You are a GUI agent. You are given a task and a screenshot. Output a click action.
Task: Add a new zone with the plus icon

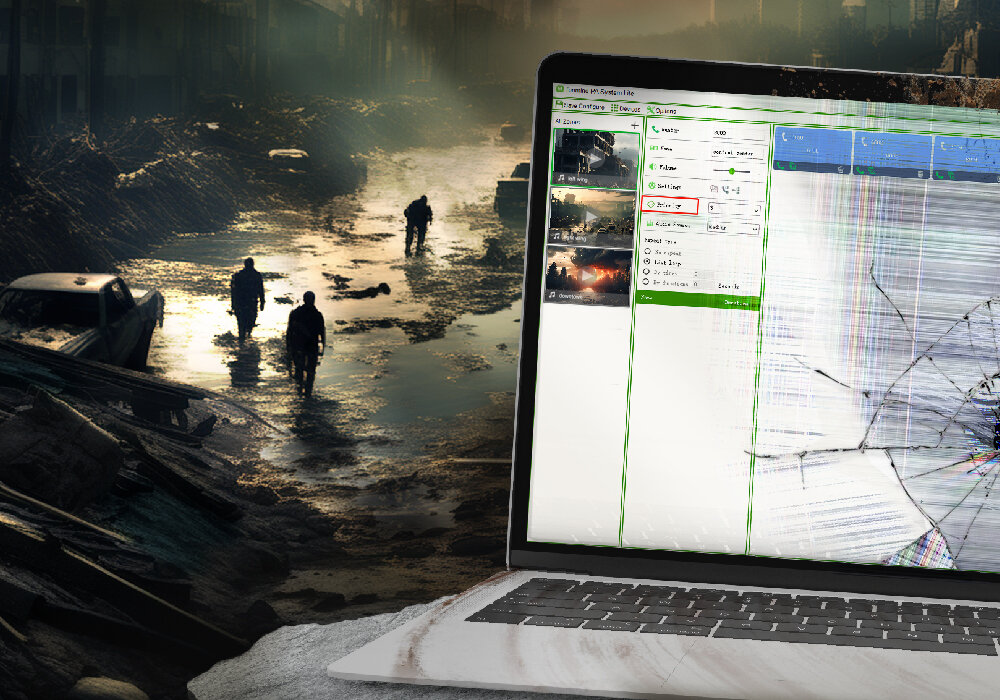point(635,126)
